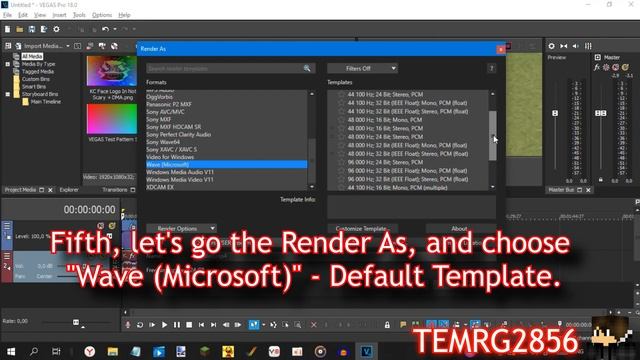Click the Play From Start button
The width and height of the screenshot is (640, 360).
point(152,325)
